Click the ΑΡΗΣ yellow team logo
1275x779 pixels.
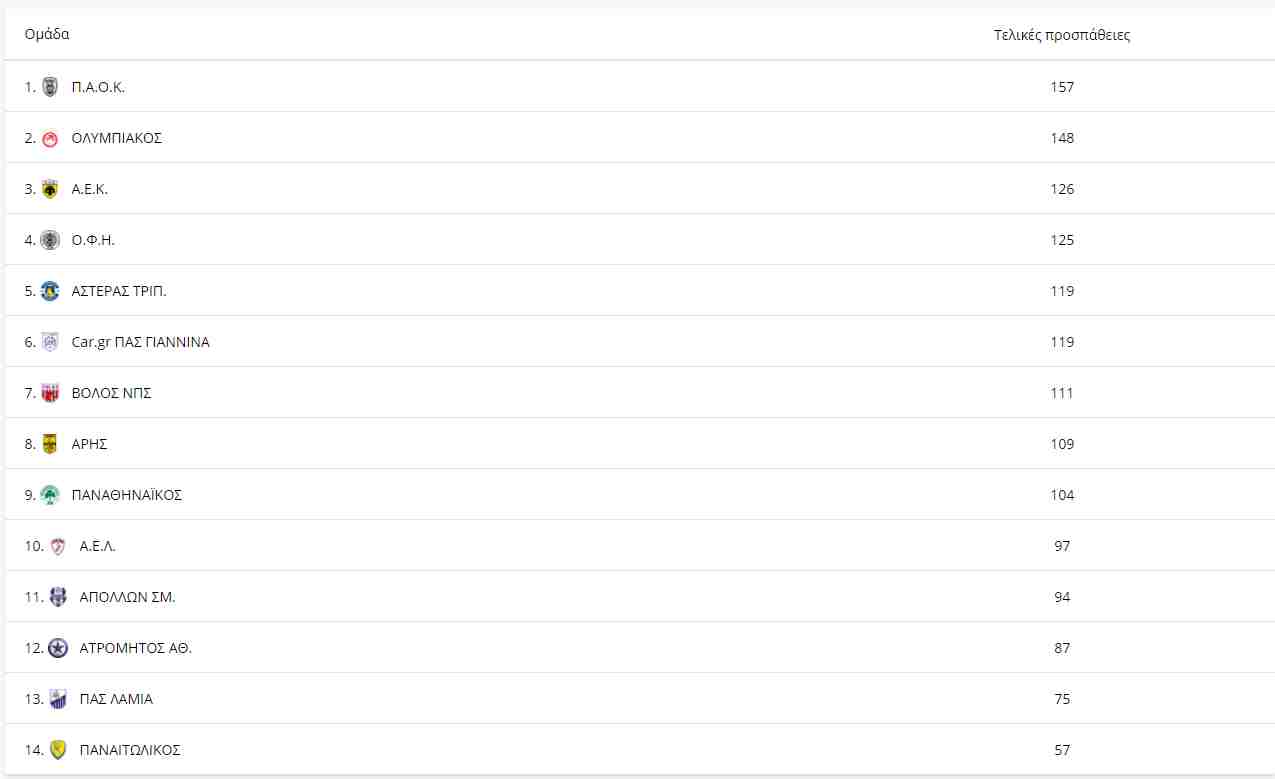click(x=50, y=444)
